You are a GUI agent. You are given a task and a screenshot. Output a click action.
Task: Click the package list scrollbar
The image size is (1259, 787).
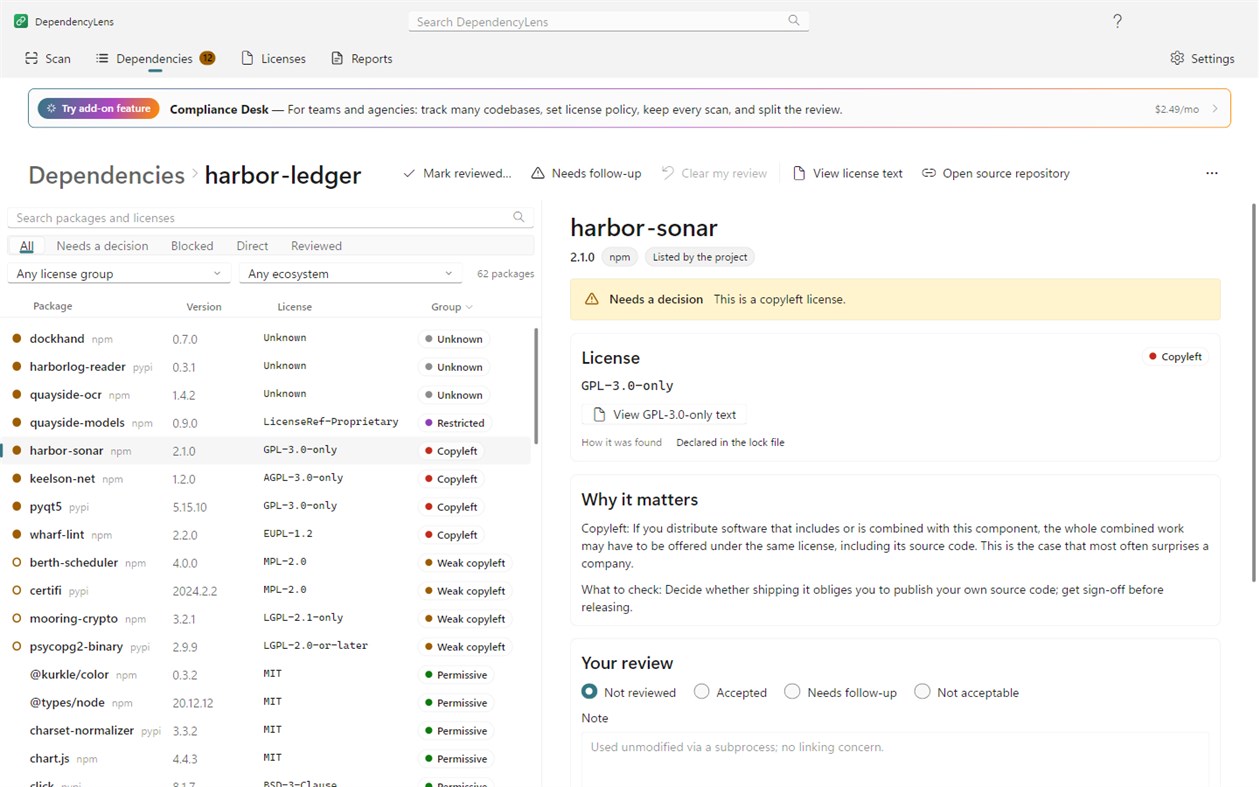pos(536,386)
